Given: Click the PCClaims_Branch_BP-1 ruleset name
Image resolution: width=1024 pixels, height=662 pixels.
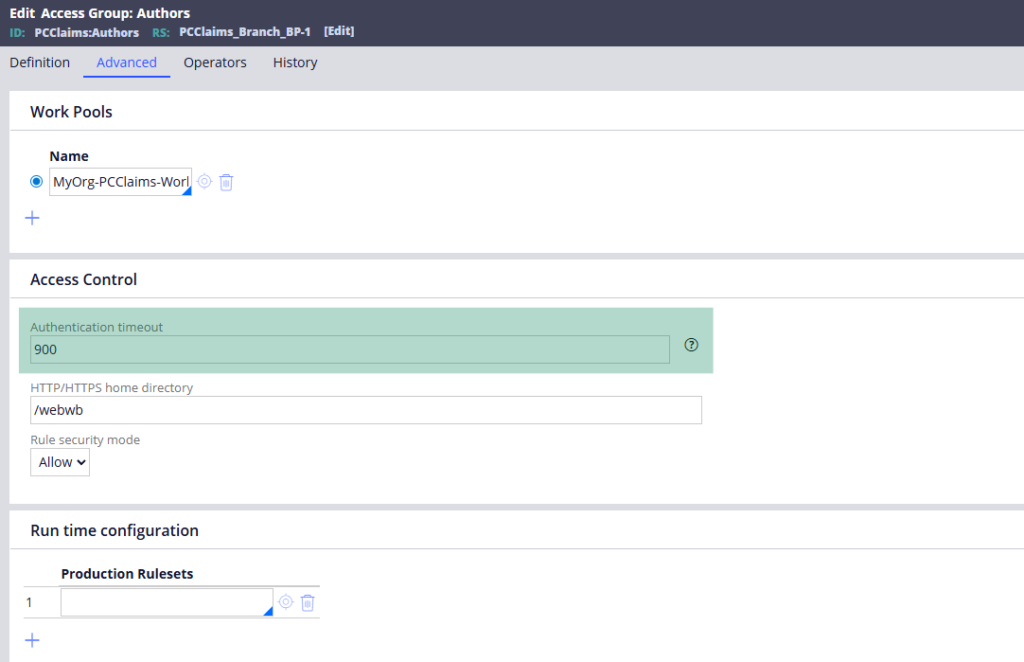Looking at the screenshot, I should coord(245,31).
